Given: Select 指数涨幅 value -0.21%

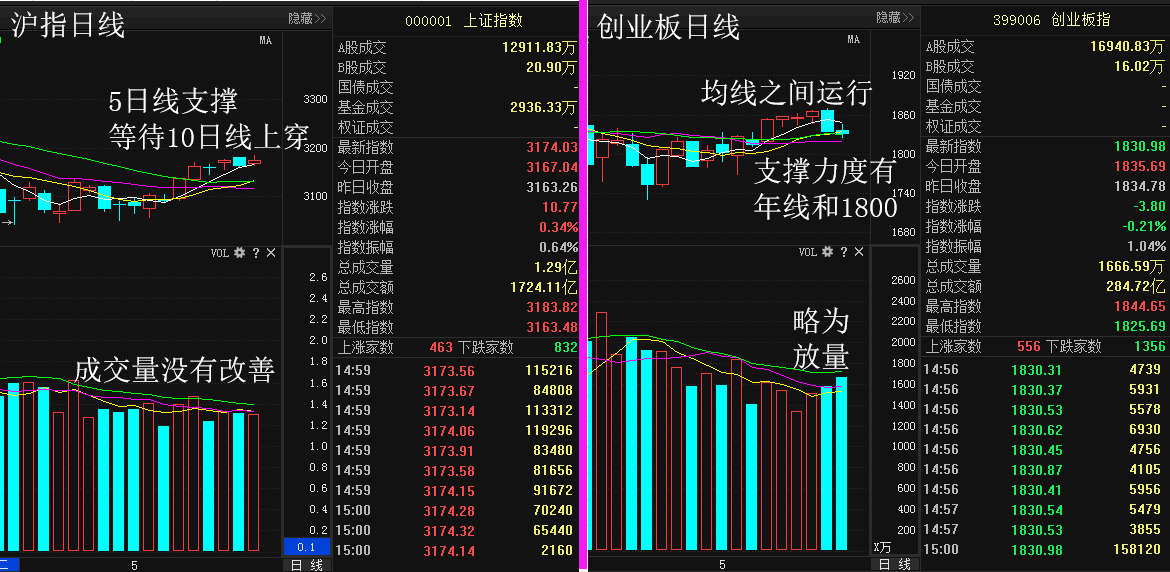Looking at the screenshot, I should 1143,226.
